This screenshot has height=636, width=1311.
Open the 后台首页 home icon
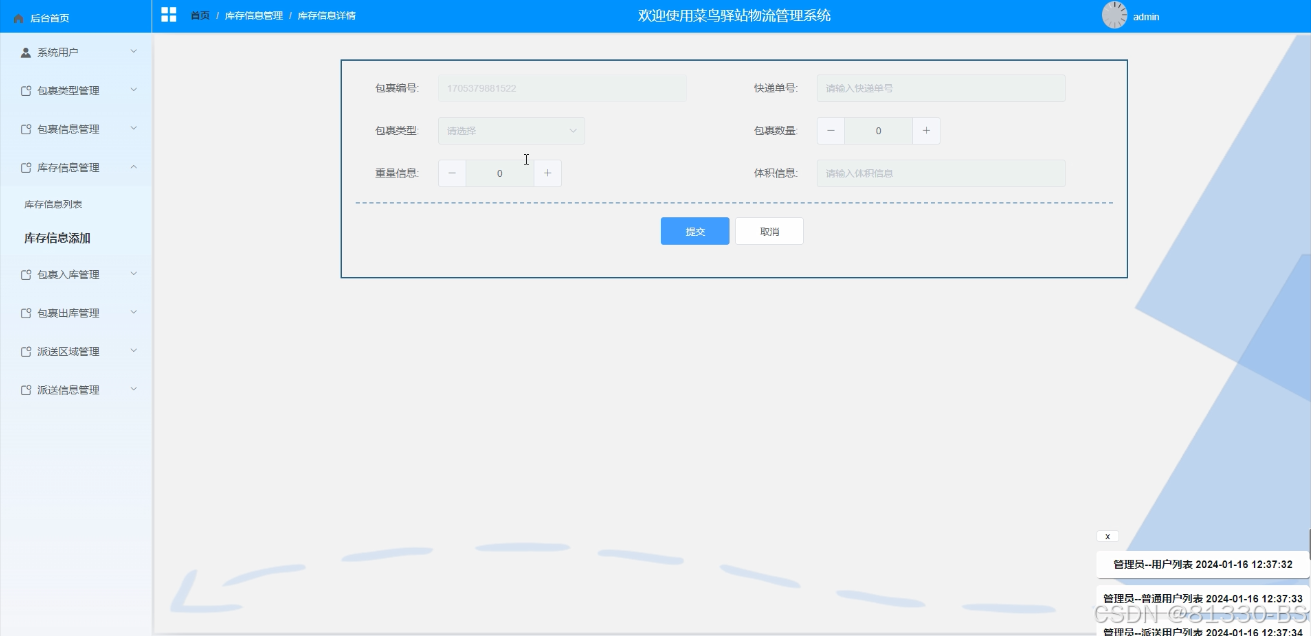[x=18, y=18]
